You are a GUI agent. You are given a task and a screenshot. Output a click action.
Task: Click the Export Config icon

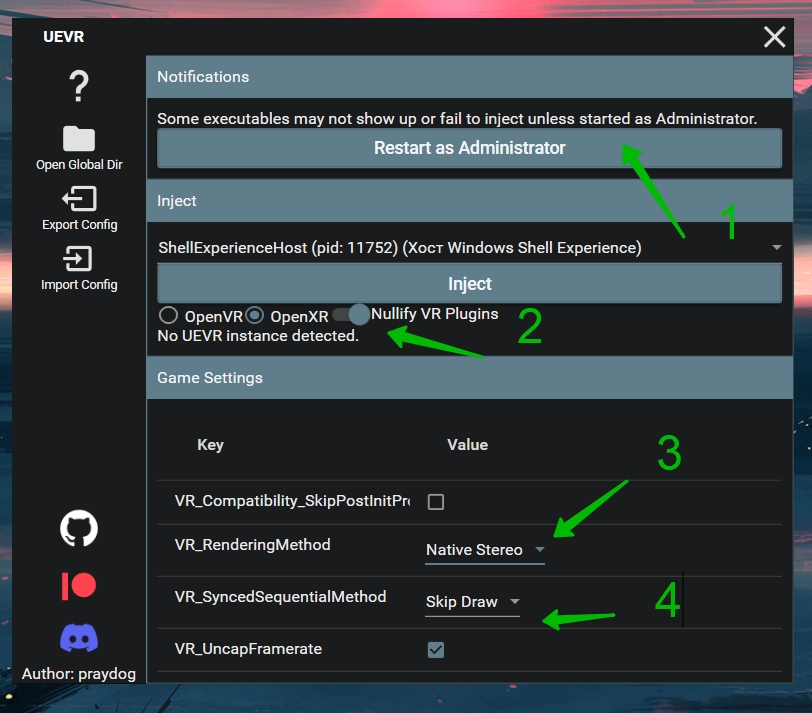coord(79,199)
